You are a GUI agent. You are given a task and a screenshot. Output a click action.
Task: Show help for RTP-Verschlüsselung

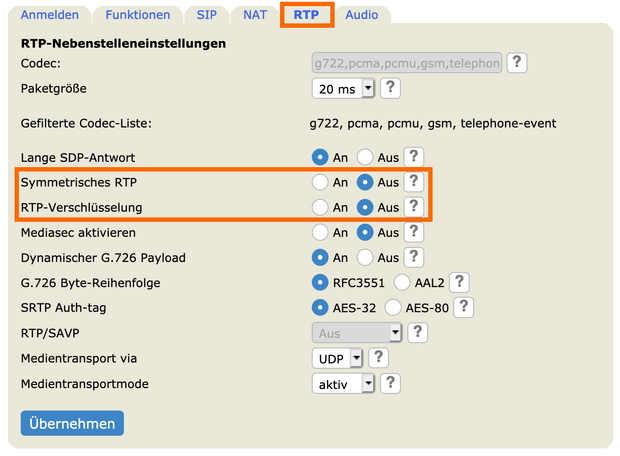point(414,207)
